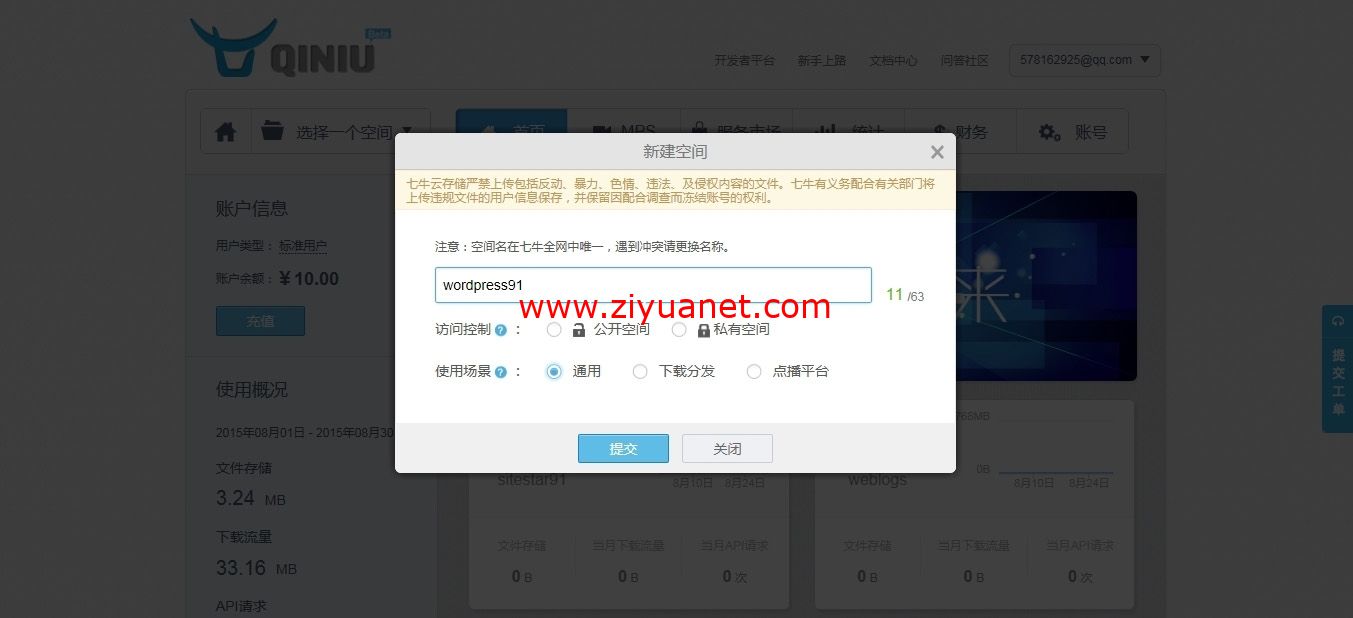Click the 提交工单 side tab
Screen dimensions: 1353x618
click(1338, 368)
